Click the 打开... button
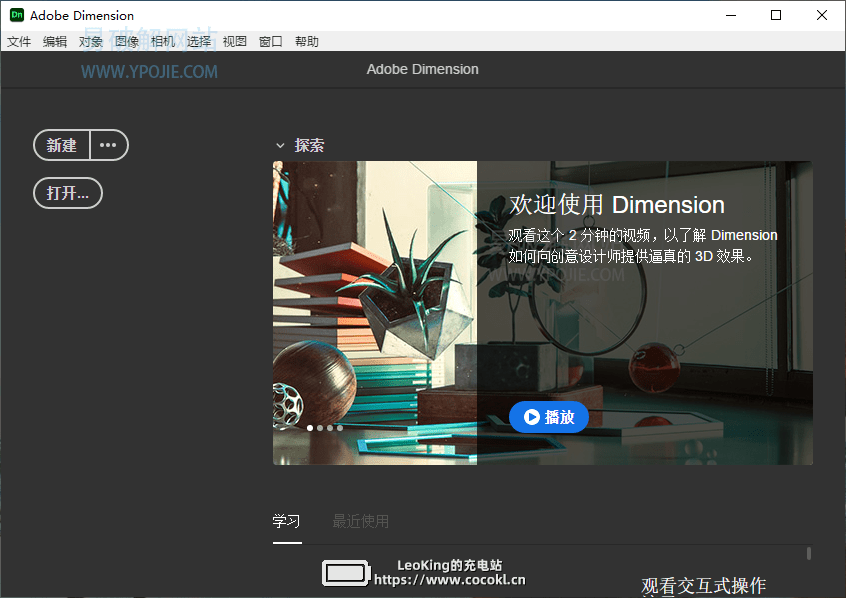Screen dimensions: 846x598 tap(68, 193)
